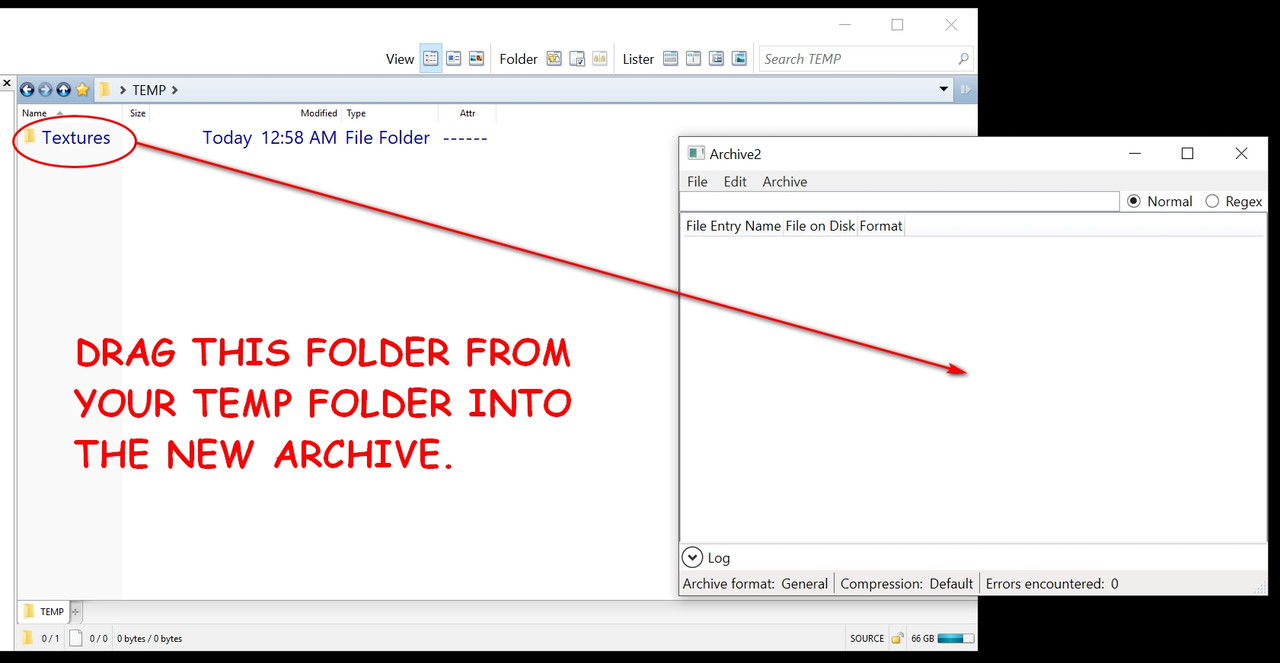The width and height of the screenshot is (1280, 663).
Task: Go back with the blue left arrow
Action: tap(27, 90)
